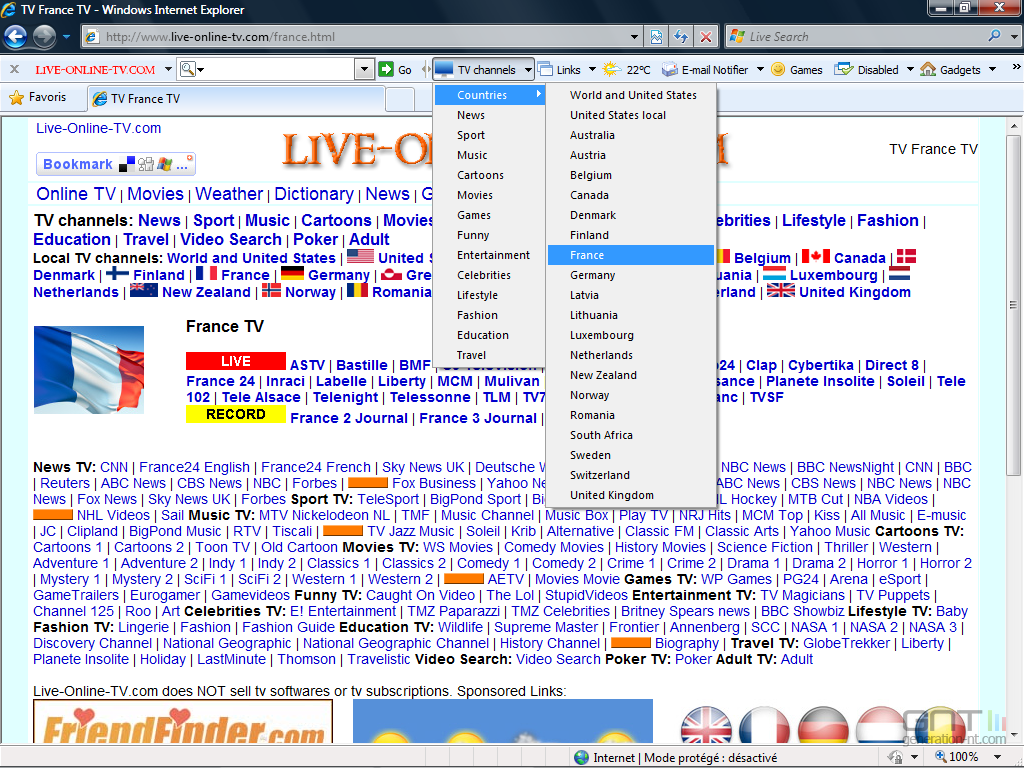1024x768 pixels.
Task: Open the toolbar weather 22°C icon
Action: pos(611,69)
